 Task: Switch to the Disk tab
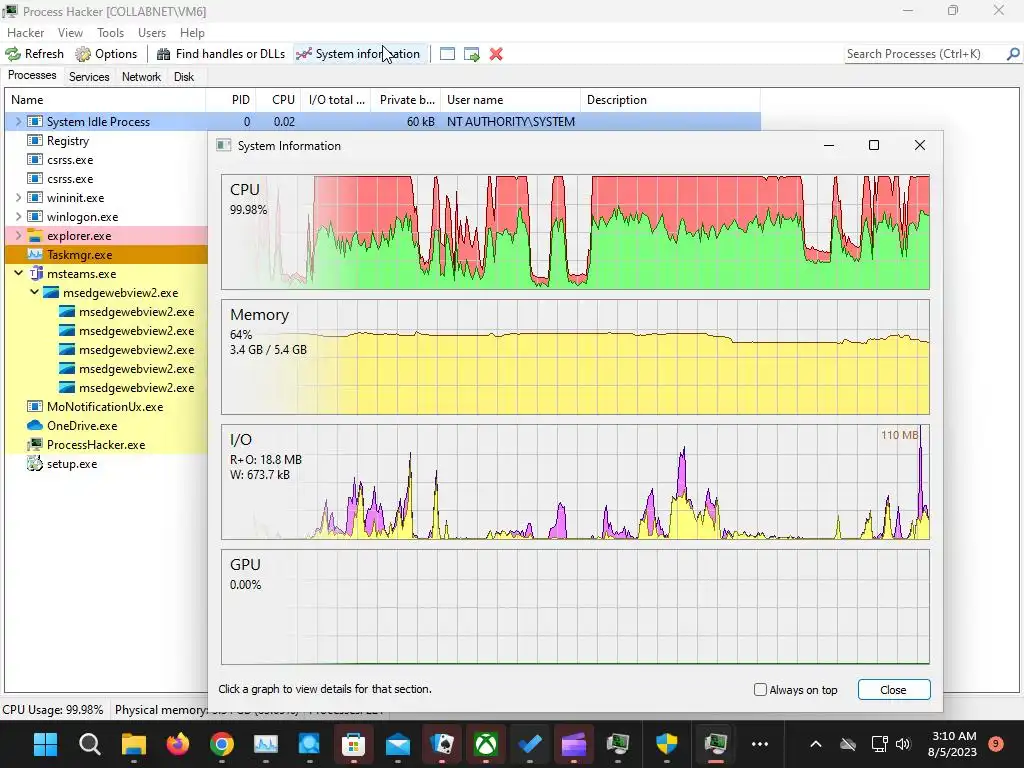coord(184,76)
